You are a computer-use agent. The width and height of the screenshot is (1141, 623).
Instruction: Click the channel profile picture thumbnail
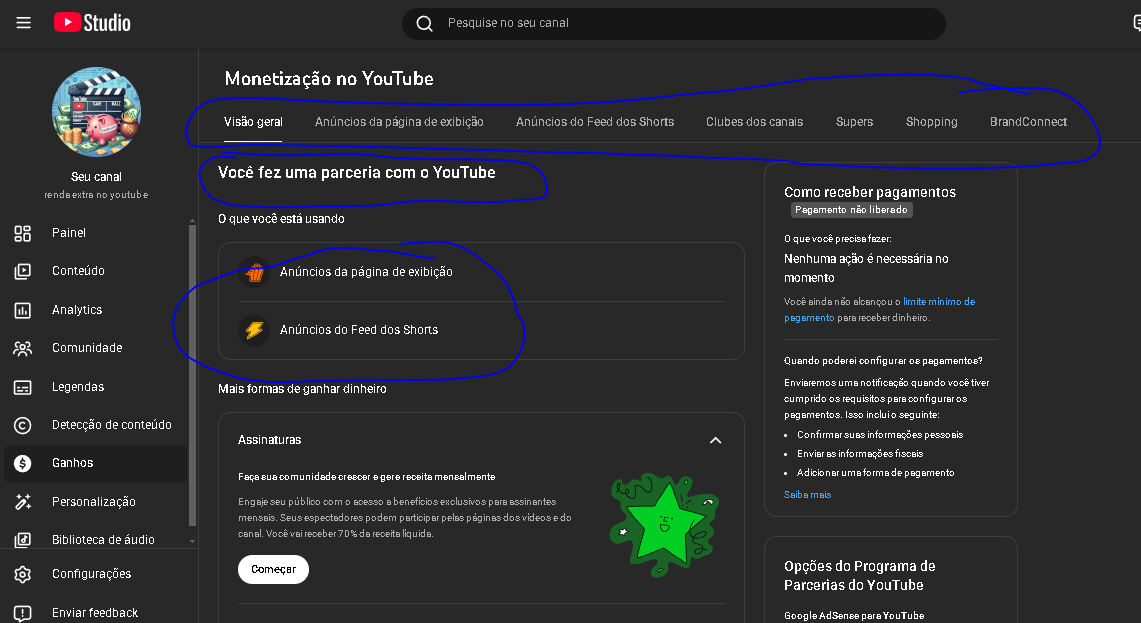96,112
